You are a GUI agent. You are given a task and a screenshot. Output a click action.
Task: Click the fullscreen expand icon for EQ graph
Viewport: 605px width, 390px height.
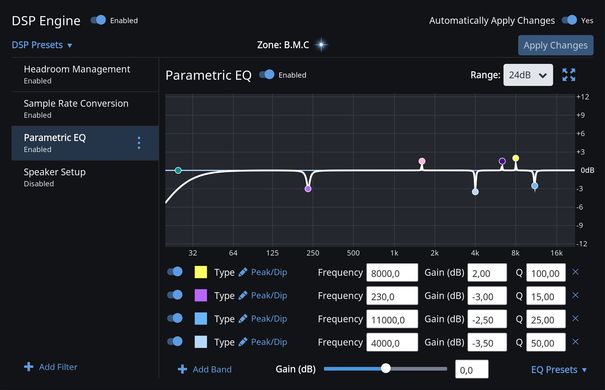pos(568,75)
